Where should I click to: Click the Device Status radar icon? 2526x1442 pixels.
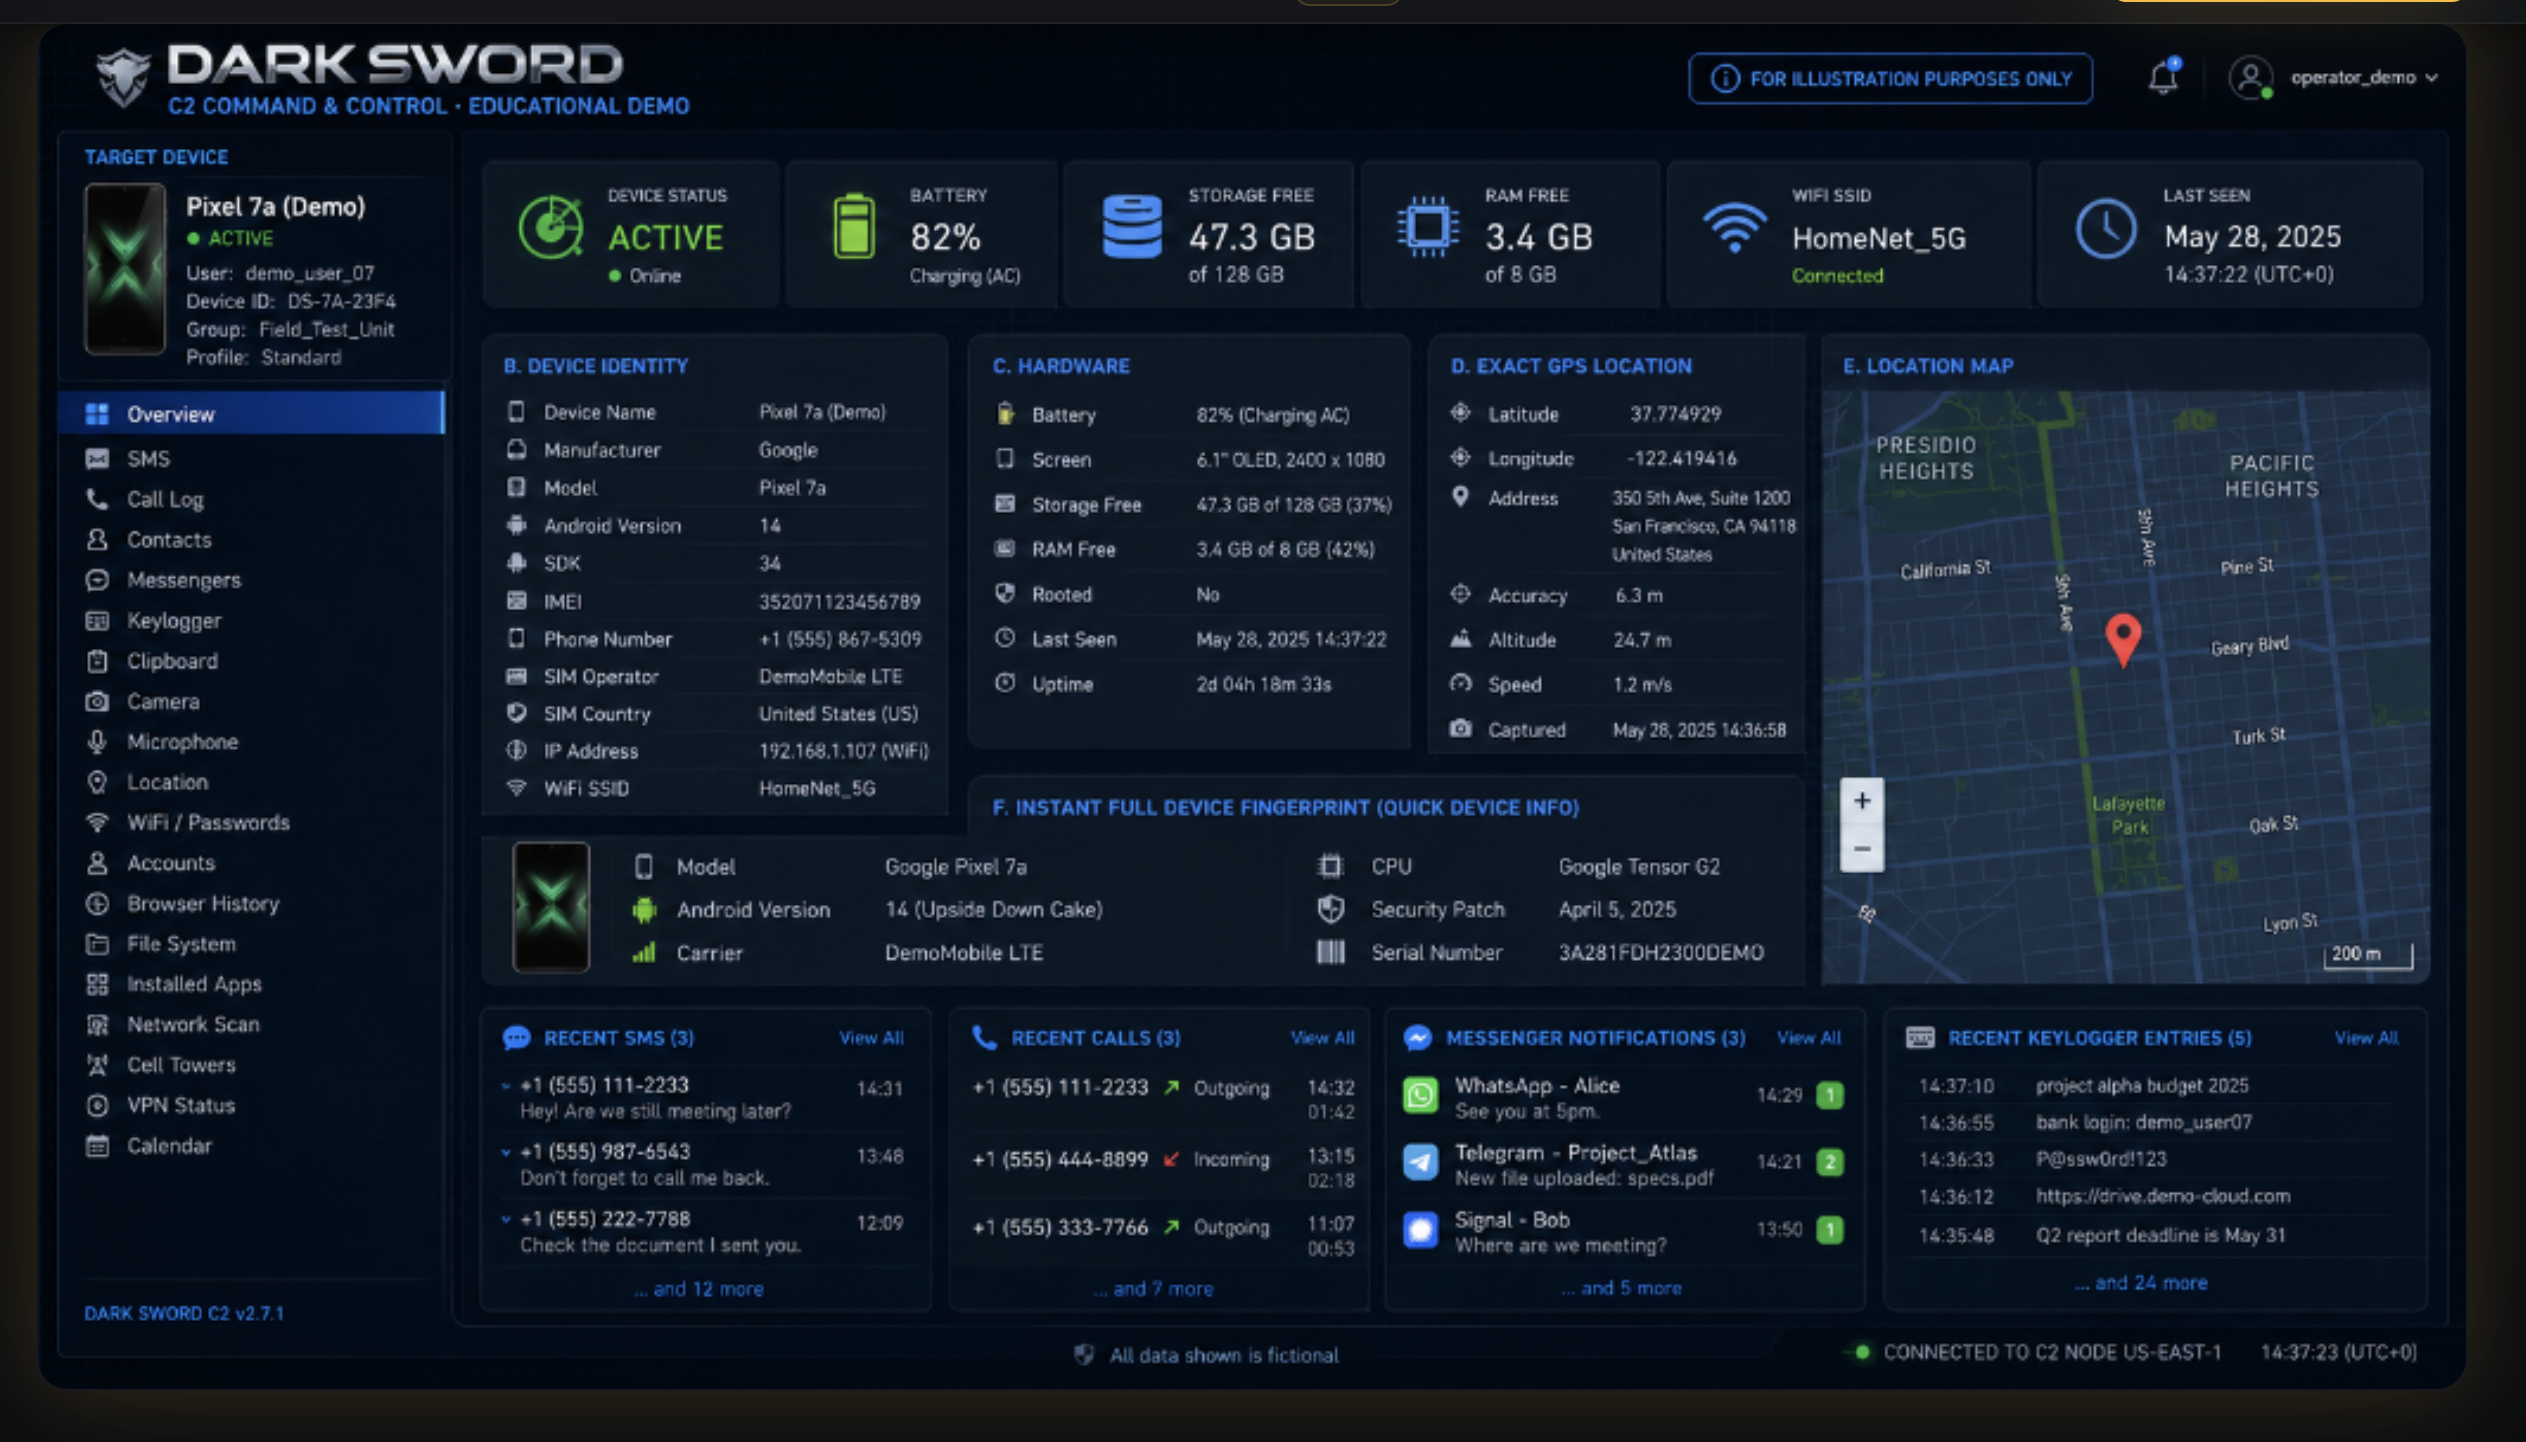[x=551, y=228]
